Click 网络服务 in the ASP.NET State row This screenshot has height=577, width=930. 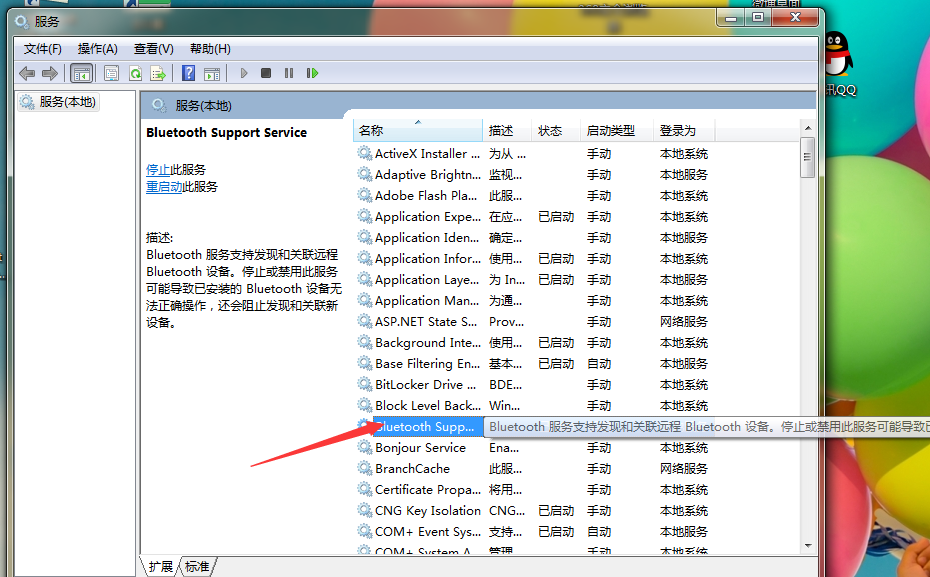point(684,322)
